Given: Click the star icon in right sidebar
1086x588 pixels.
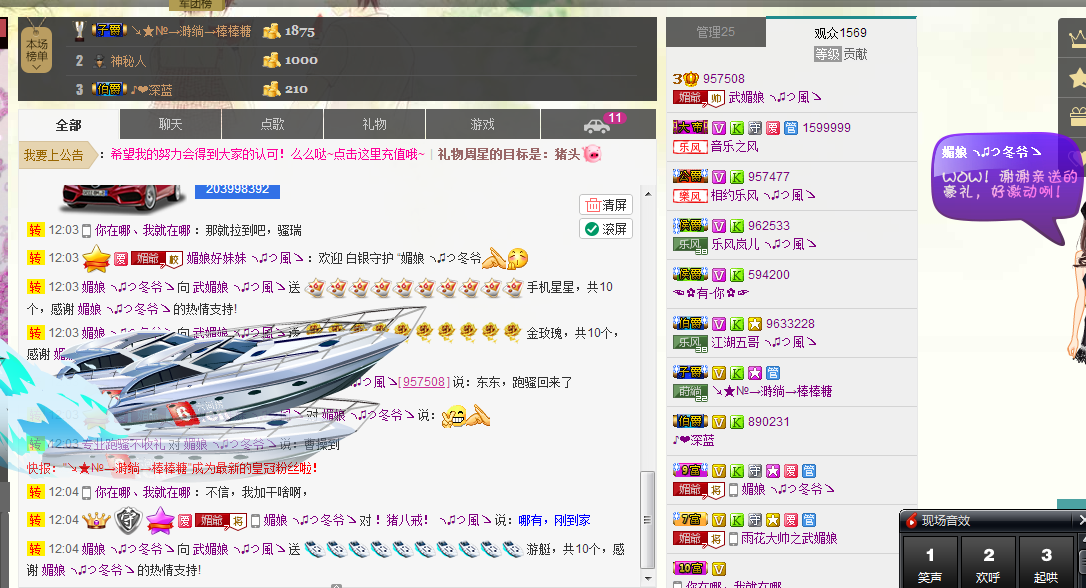Looking at the screenshot, I should pyautogui.click(x=1078, y=77).
